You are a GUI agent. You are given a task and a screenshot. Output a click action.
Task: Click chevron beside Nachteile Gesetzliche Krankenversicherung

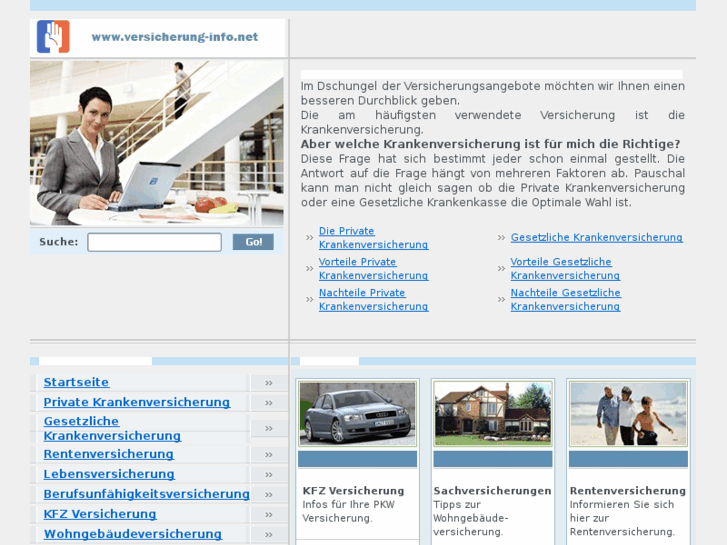pyautogui.click(x=501, y=300)
